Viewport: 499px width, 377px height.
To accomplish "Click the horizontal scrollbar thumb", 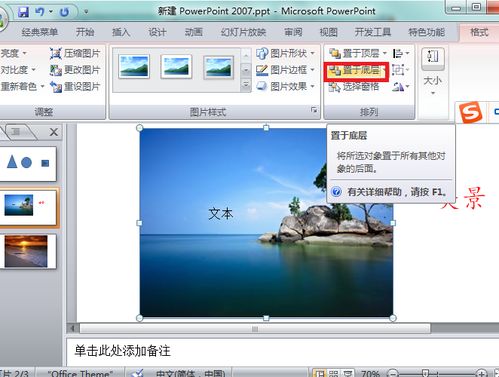I will point(255,329).
